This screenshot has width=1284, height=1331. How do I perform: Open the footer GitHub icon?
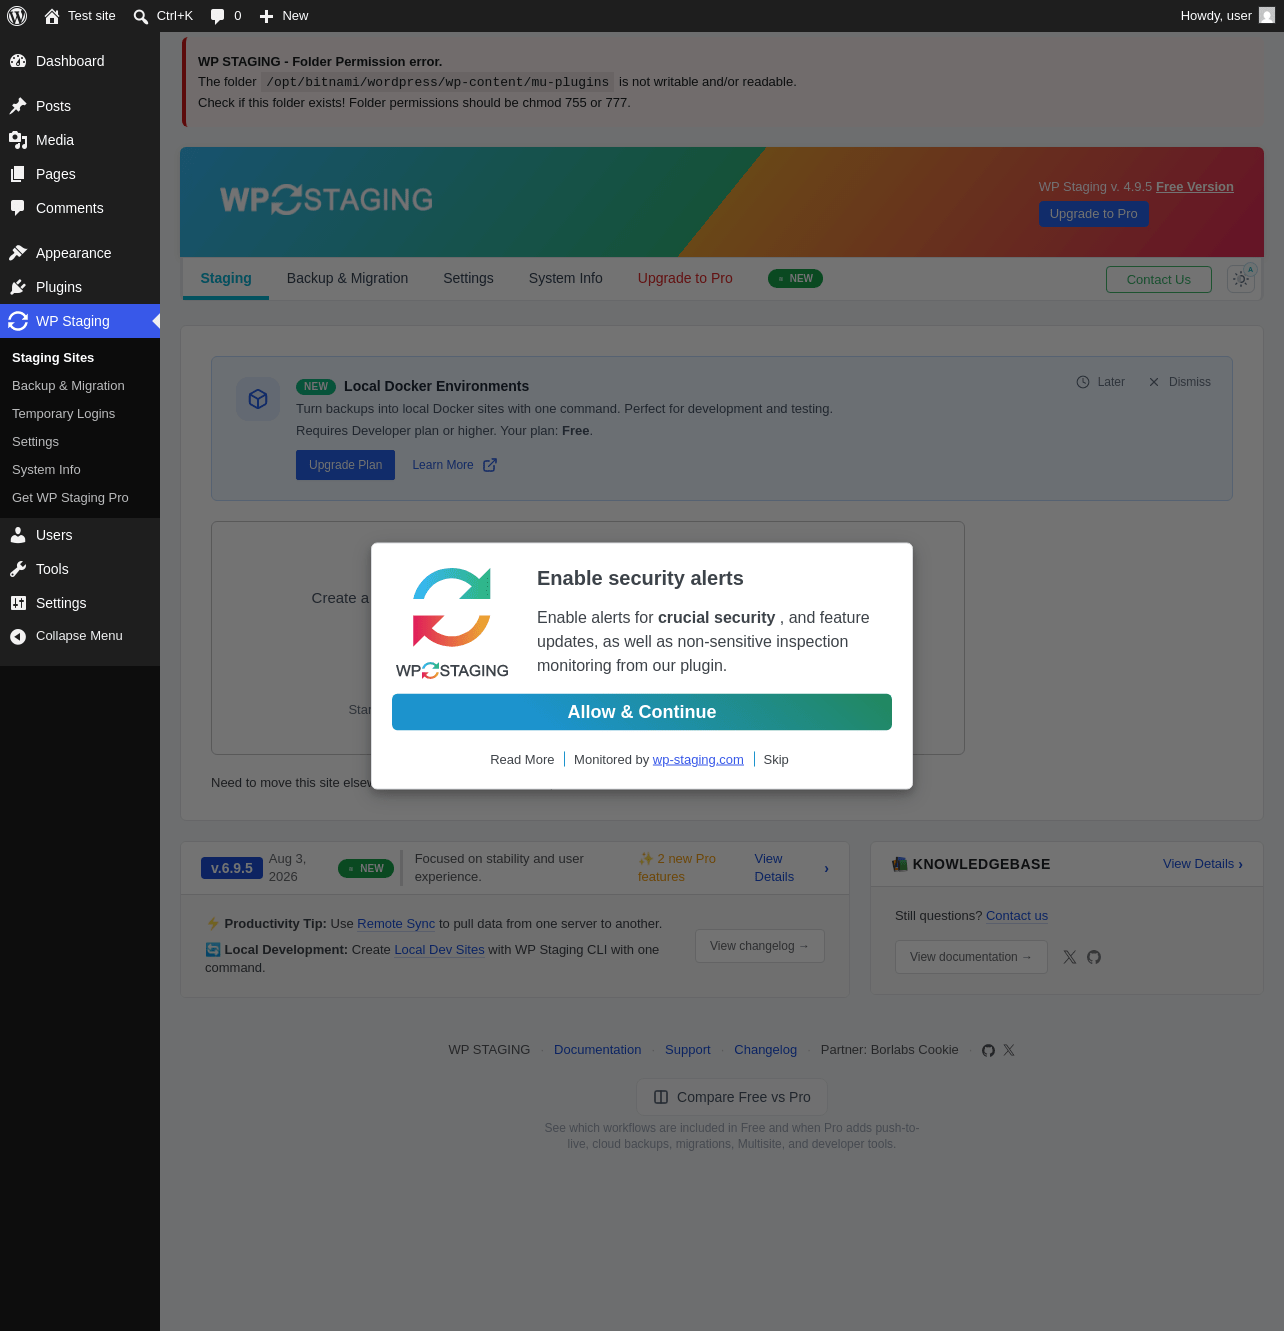tap(988, 1050)
